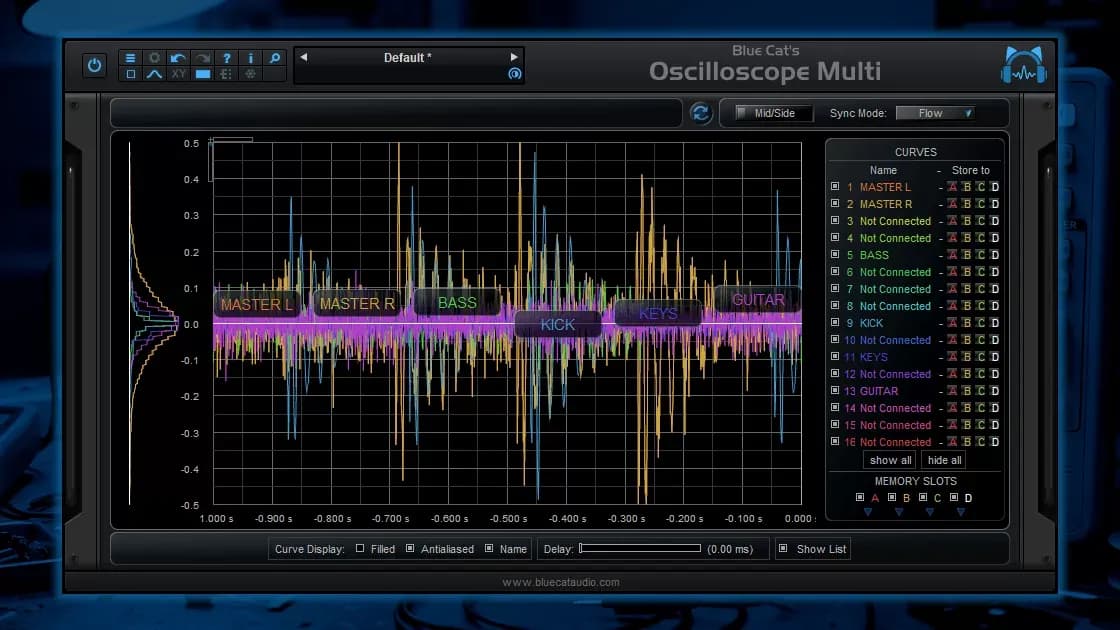Screen dimensions: 1120x630
Task: Click the amplitude histogram display
Action: (x=154, y=324)
